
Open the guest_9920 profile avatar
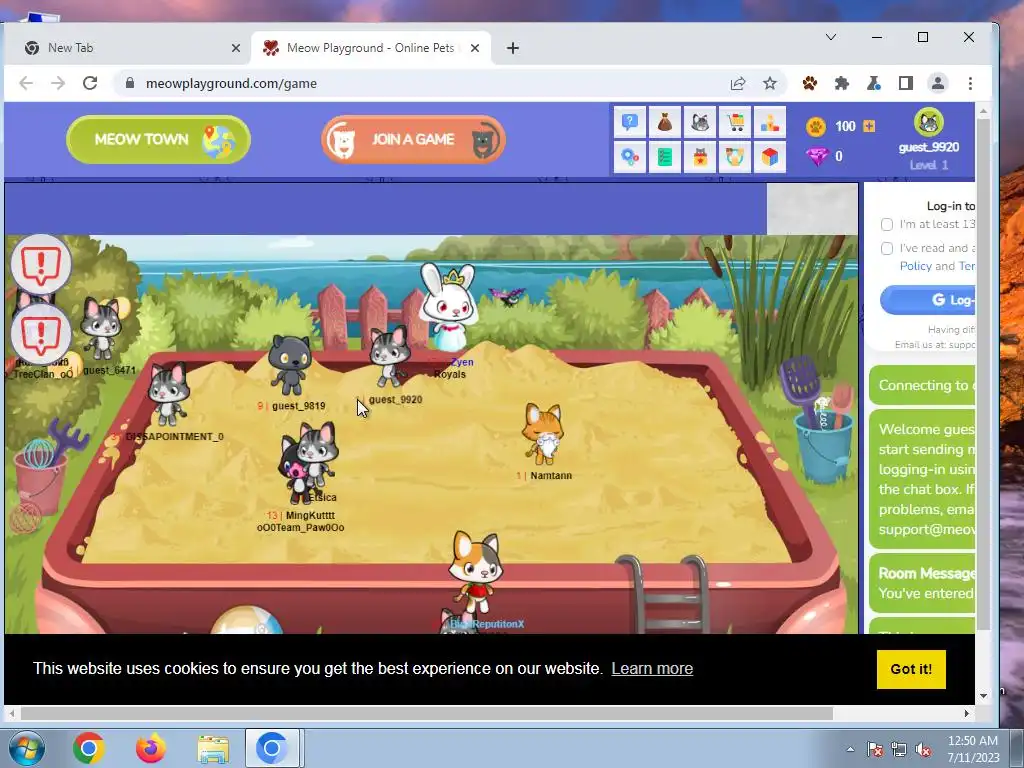[929, 122]
